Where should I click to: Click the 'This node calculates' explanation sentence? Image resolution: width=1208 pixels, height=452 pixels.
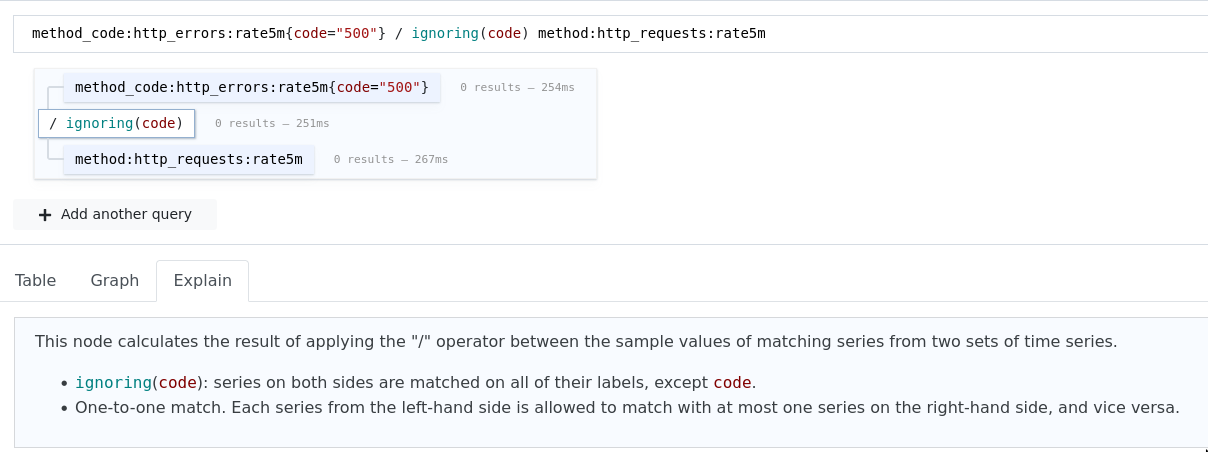[x=575, y=342]
